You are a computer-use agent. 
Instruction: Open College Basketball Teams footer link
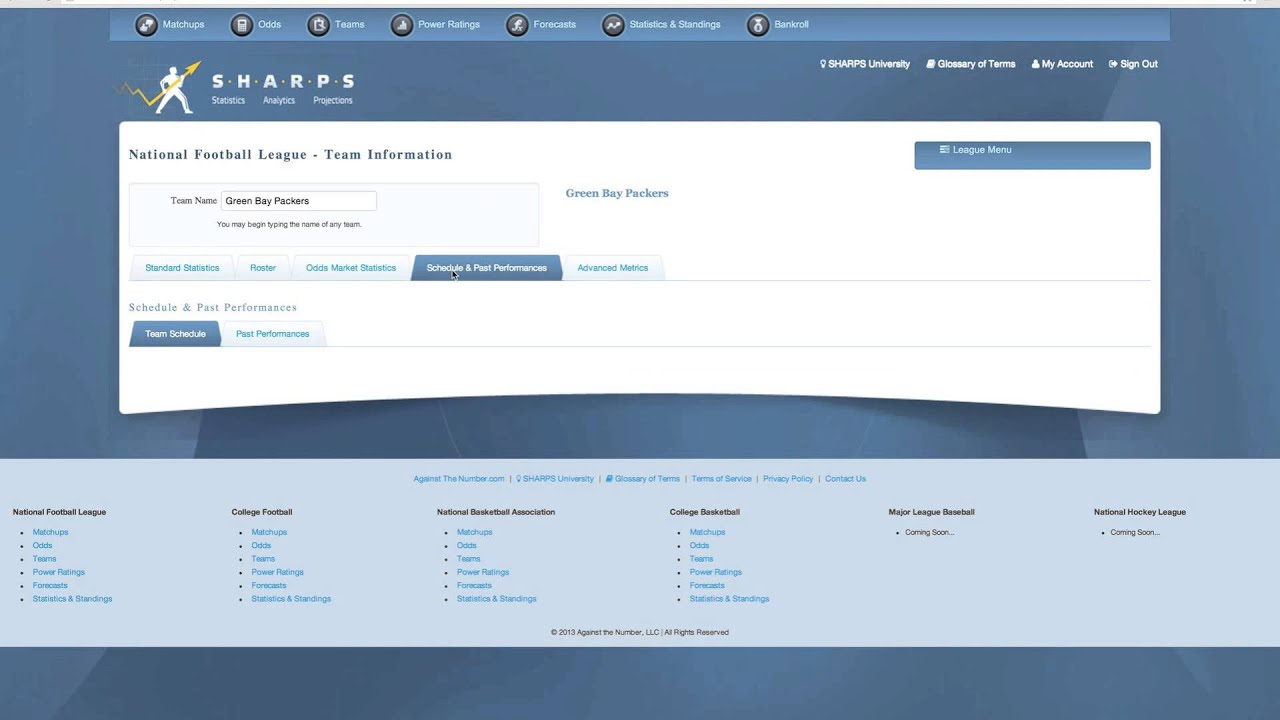pos(701,559)
